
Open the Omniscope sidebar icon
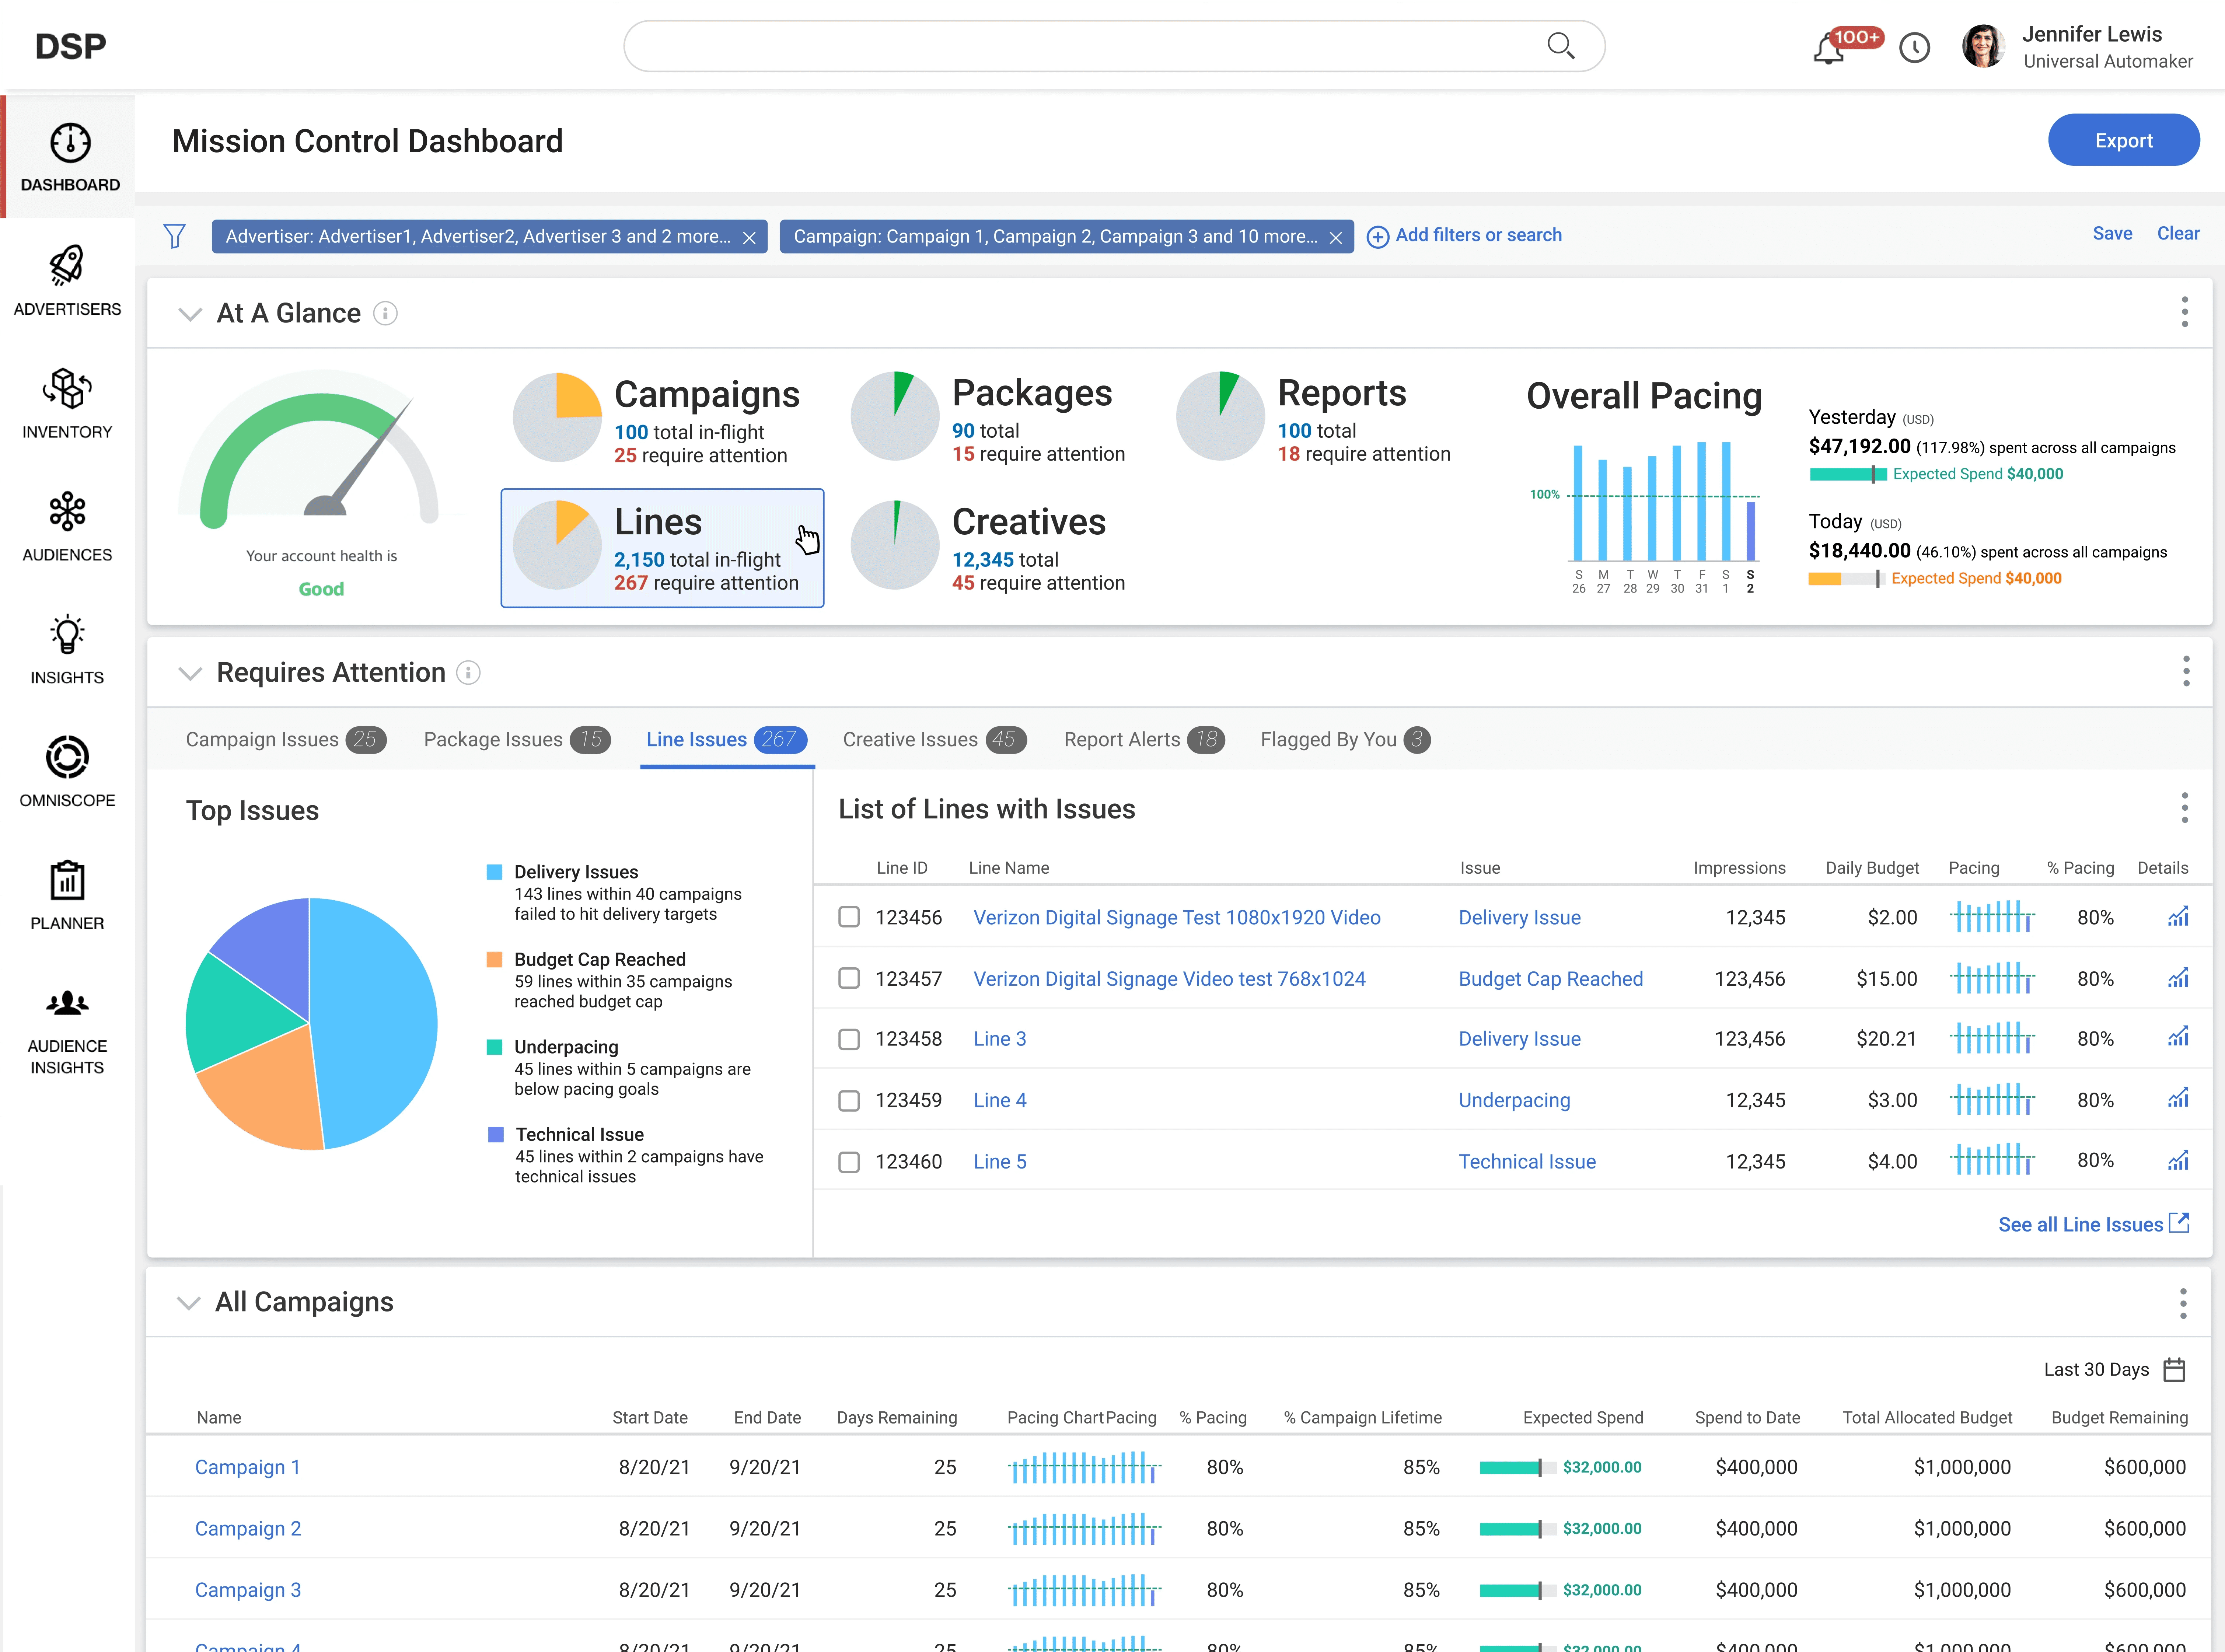coord(67,757)
